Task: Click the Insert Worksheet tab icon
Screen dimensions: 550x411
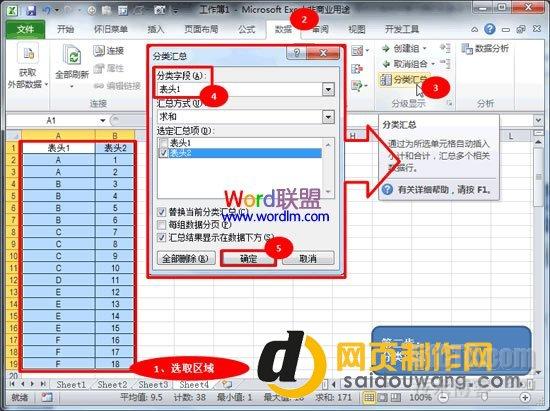Action: coord(227,384)
